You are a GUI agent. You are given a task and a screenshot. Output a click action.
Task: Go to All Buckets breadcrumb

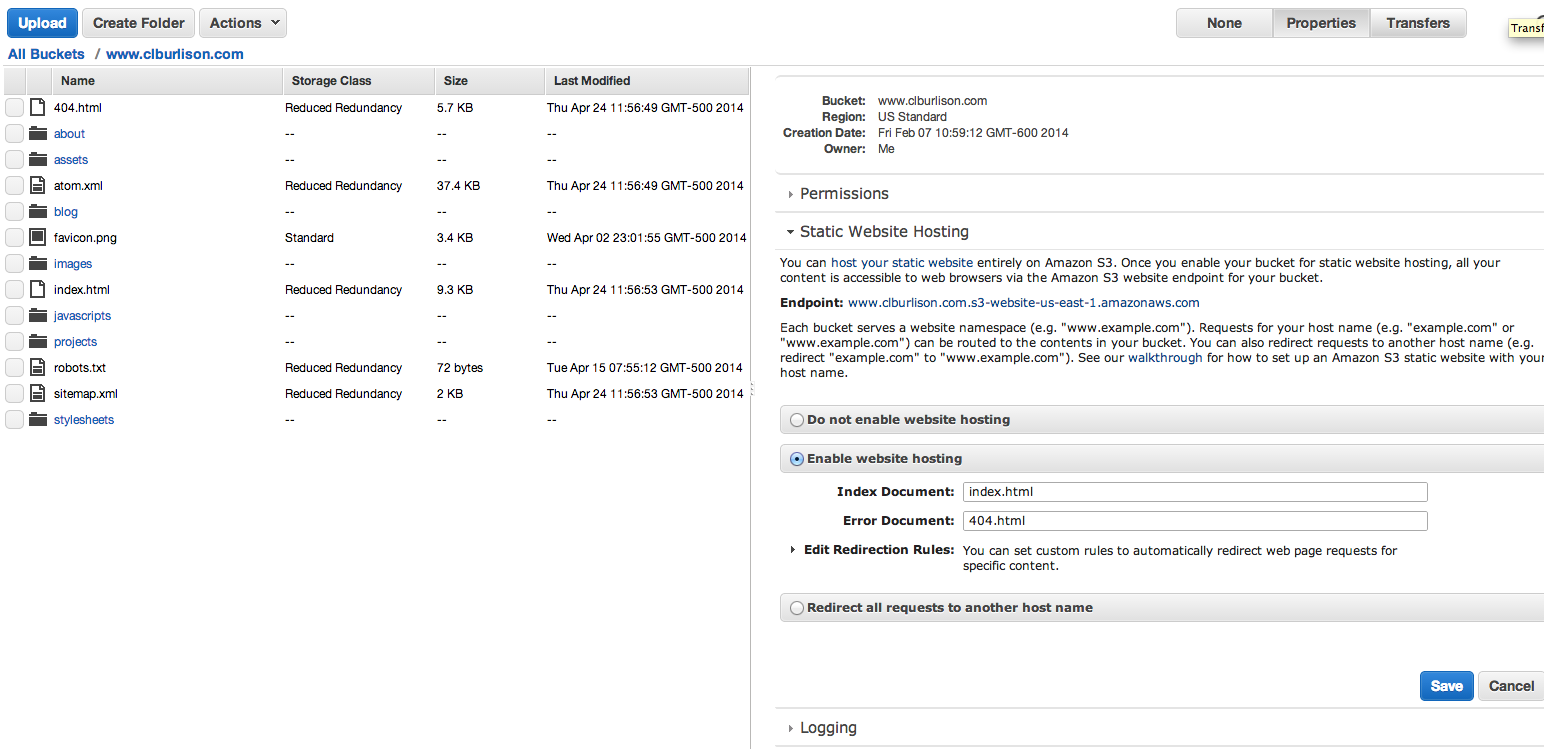46,54
